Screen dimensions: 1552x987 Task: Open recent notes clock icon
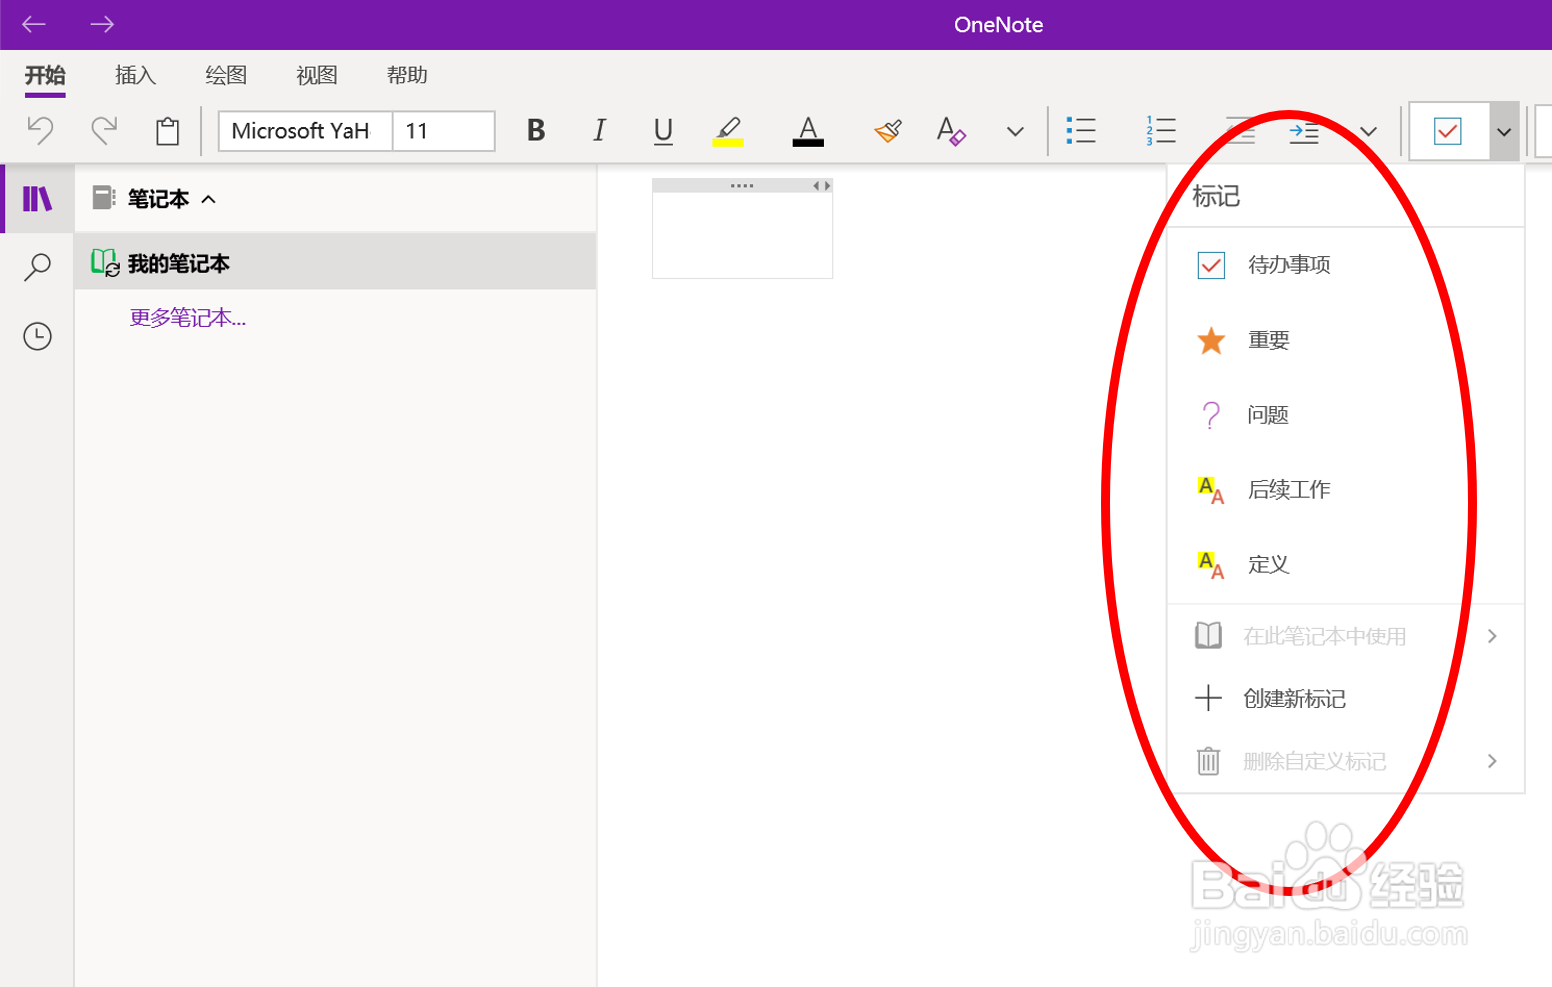coord(37,336)
